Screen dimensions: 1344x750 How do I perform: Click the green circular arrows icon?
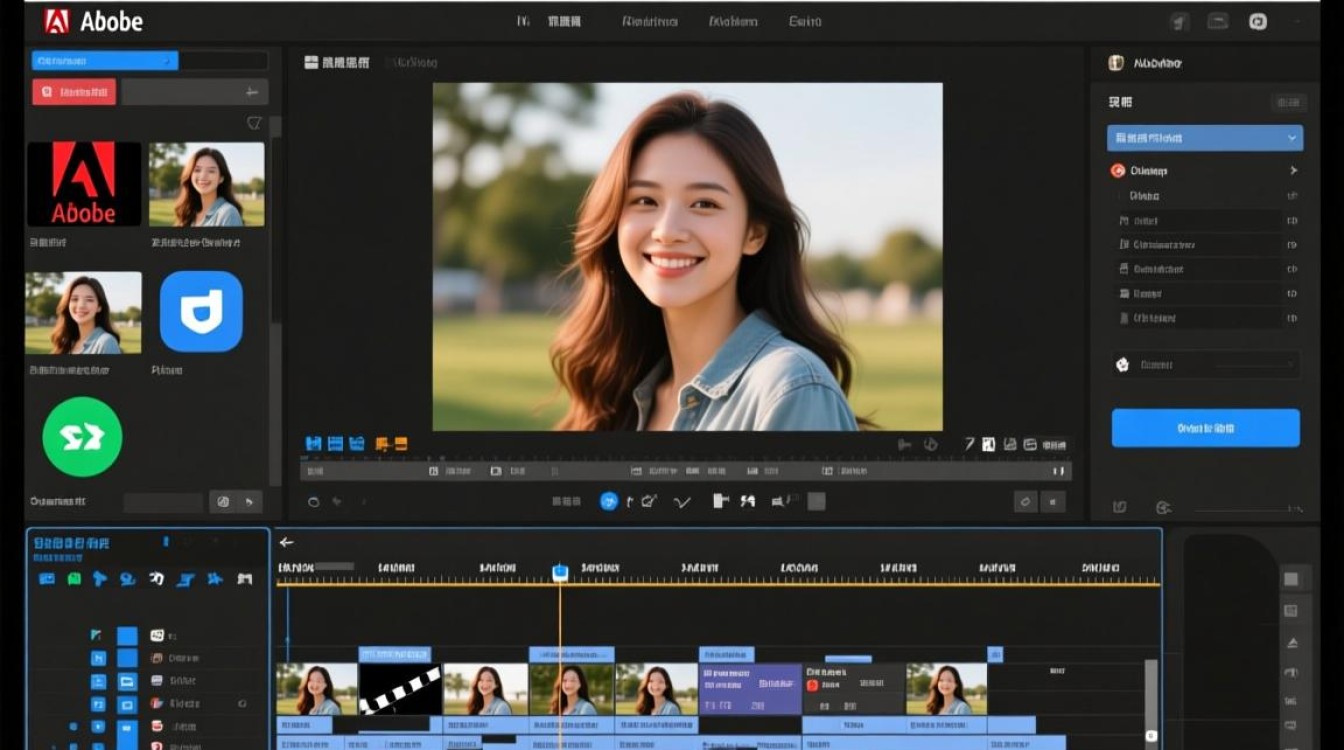[x=82, y=437]
